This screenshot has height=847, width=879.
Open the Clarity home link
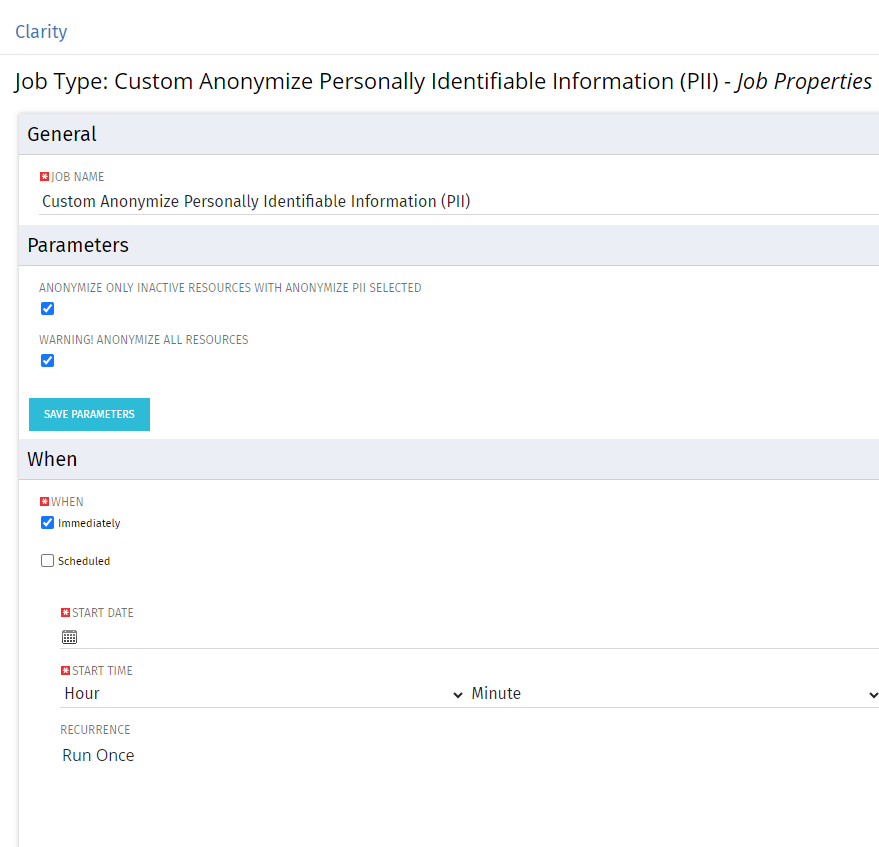tap(41, 31)
